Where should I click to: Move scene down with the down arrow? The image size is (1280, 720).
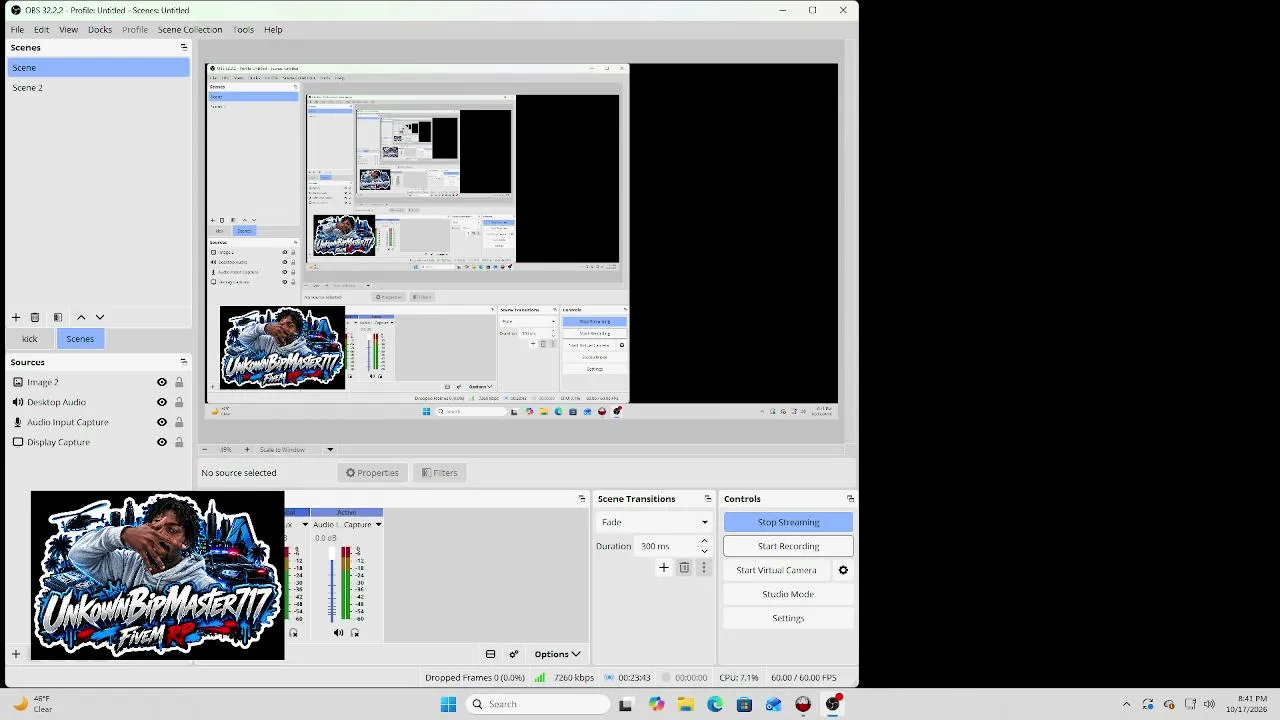[x=100, y=317]
